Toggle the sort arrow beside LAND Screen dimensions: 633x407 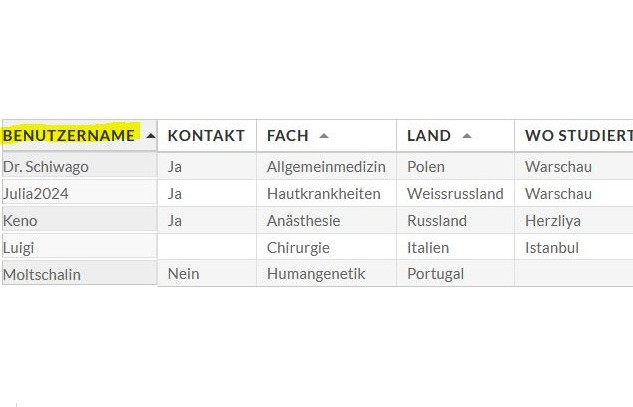click(467, 136)
